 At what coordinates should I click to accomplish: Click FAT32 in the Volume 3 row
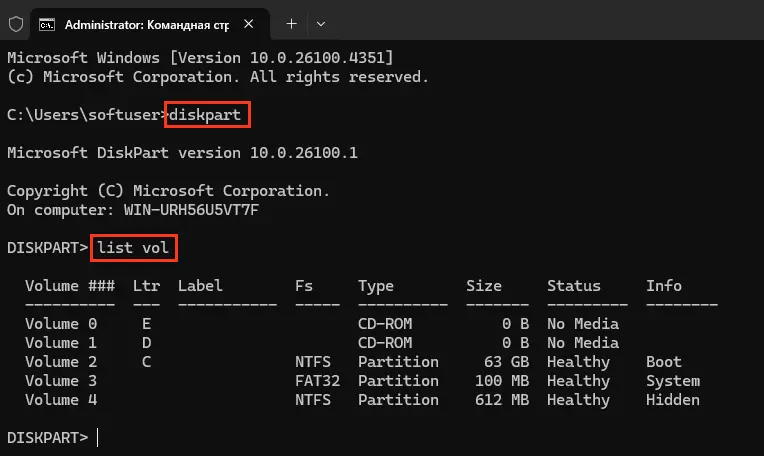coord(317,381)
